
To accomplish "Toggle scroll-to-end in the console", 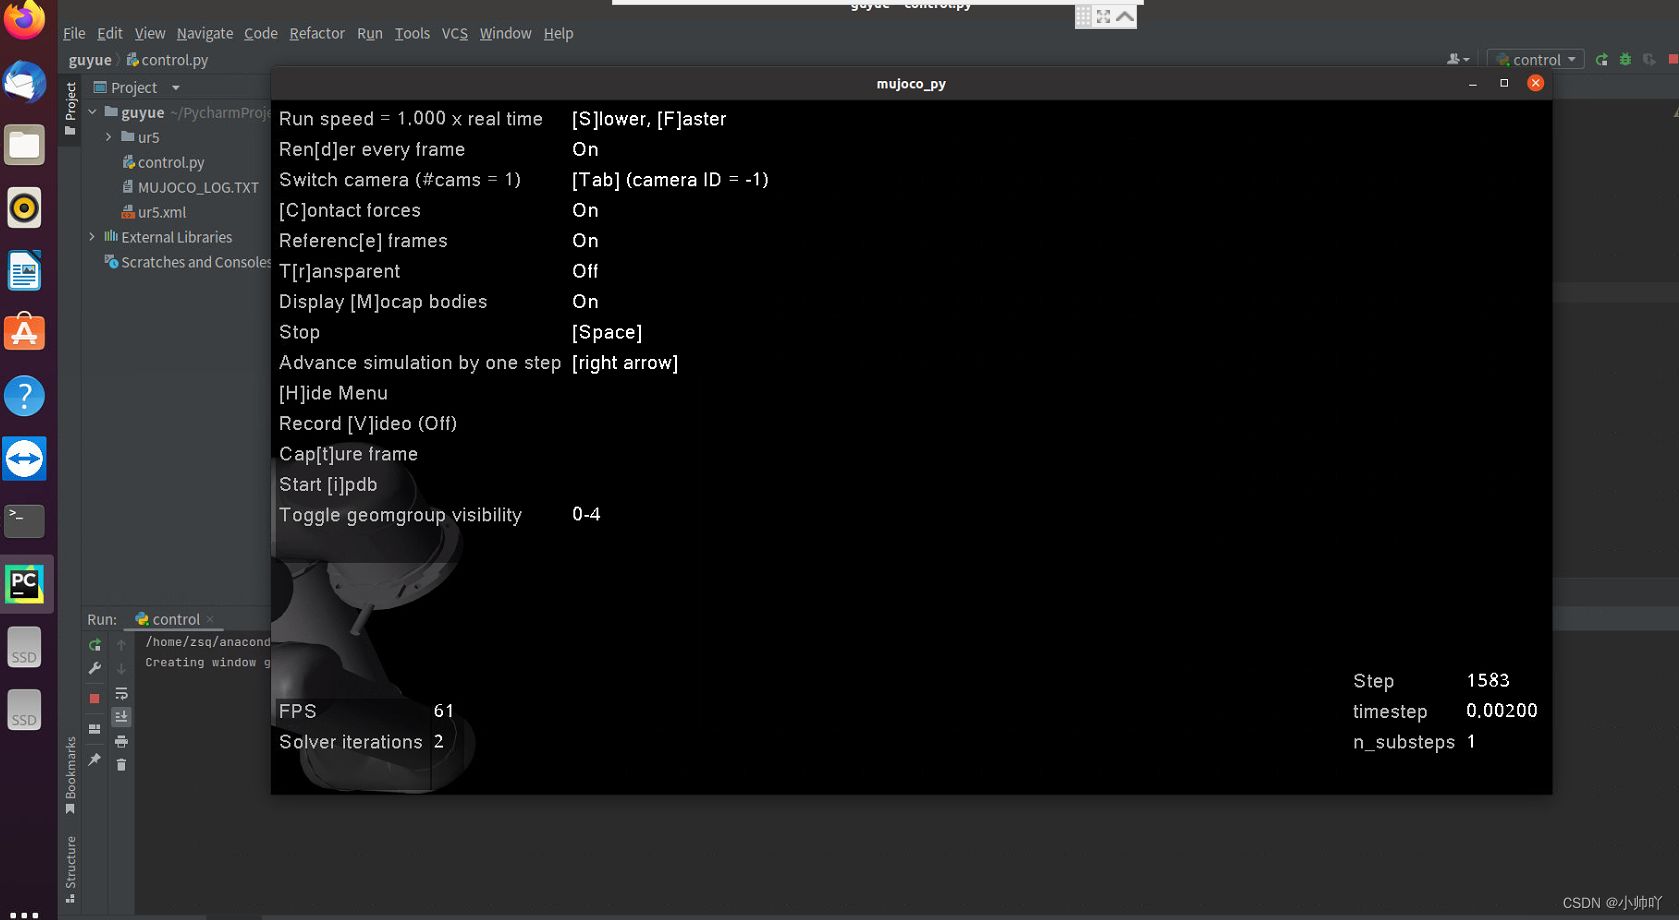I will pyautogui.click(x=122, y=716).
